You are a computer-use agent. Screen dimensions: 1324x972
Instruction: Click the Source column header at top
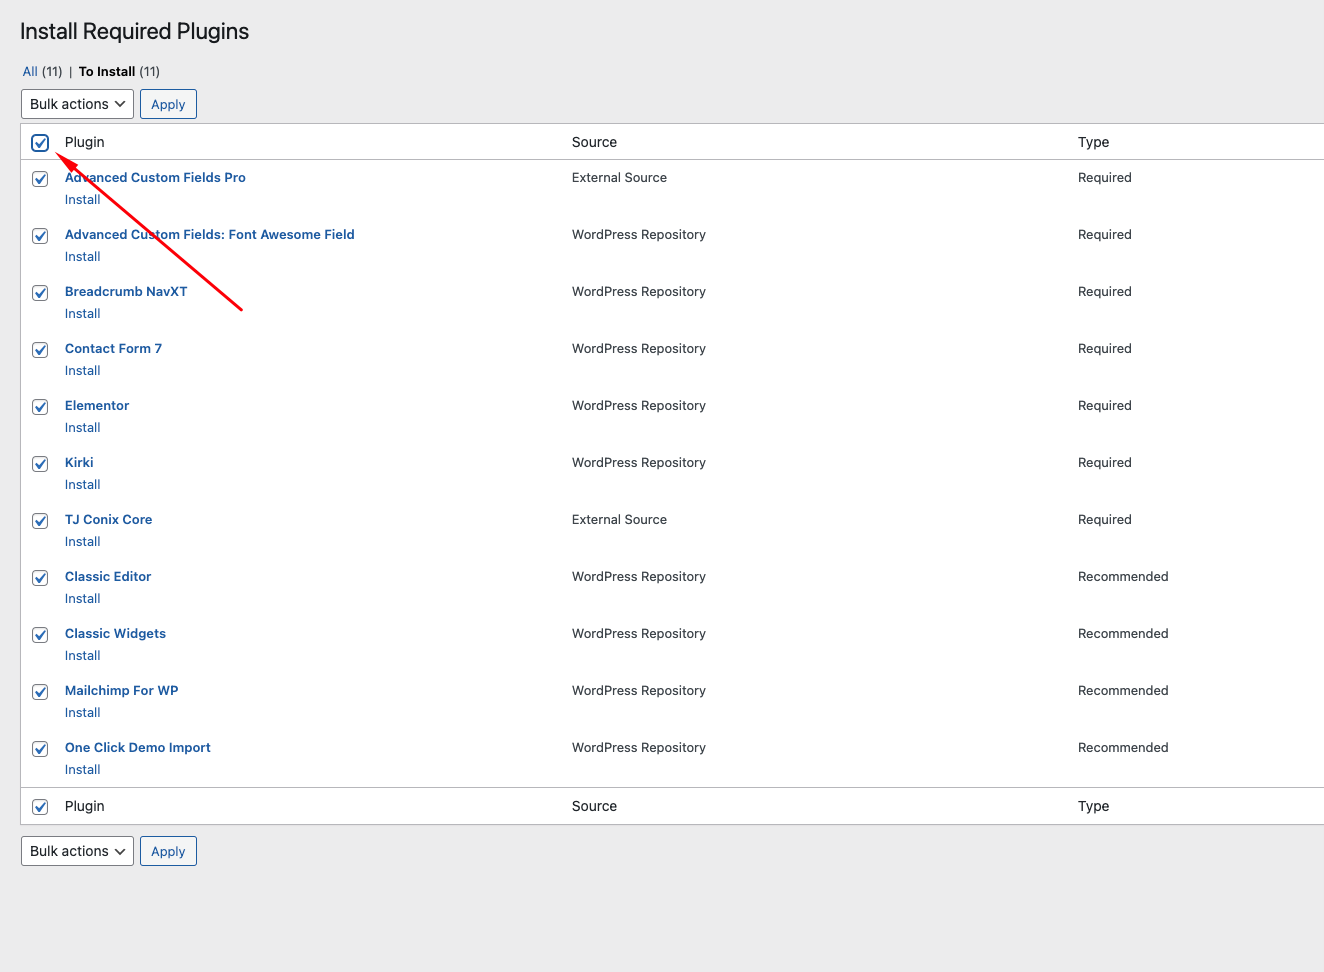pos(594,142)
